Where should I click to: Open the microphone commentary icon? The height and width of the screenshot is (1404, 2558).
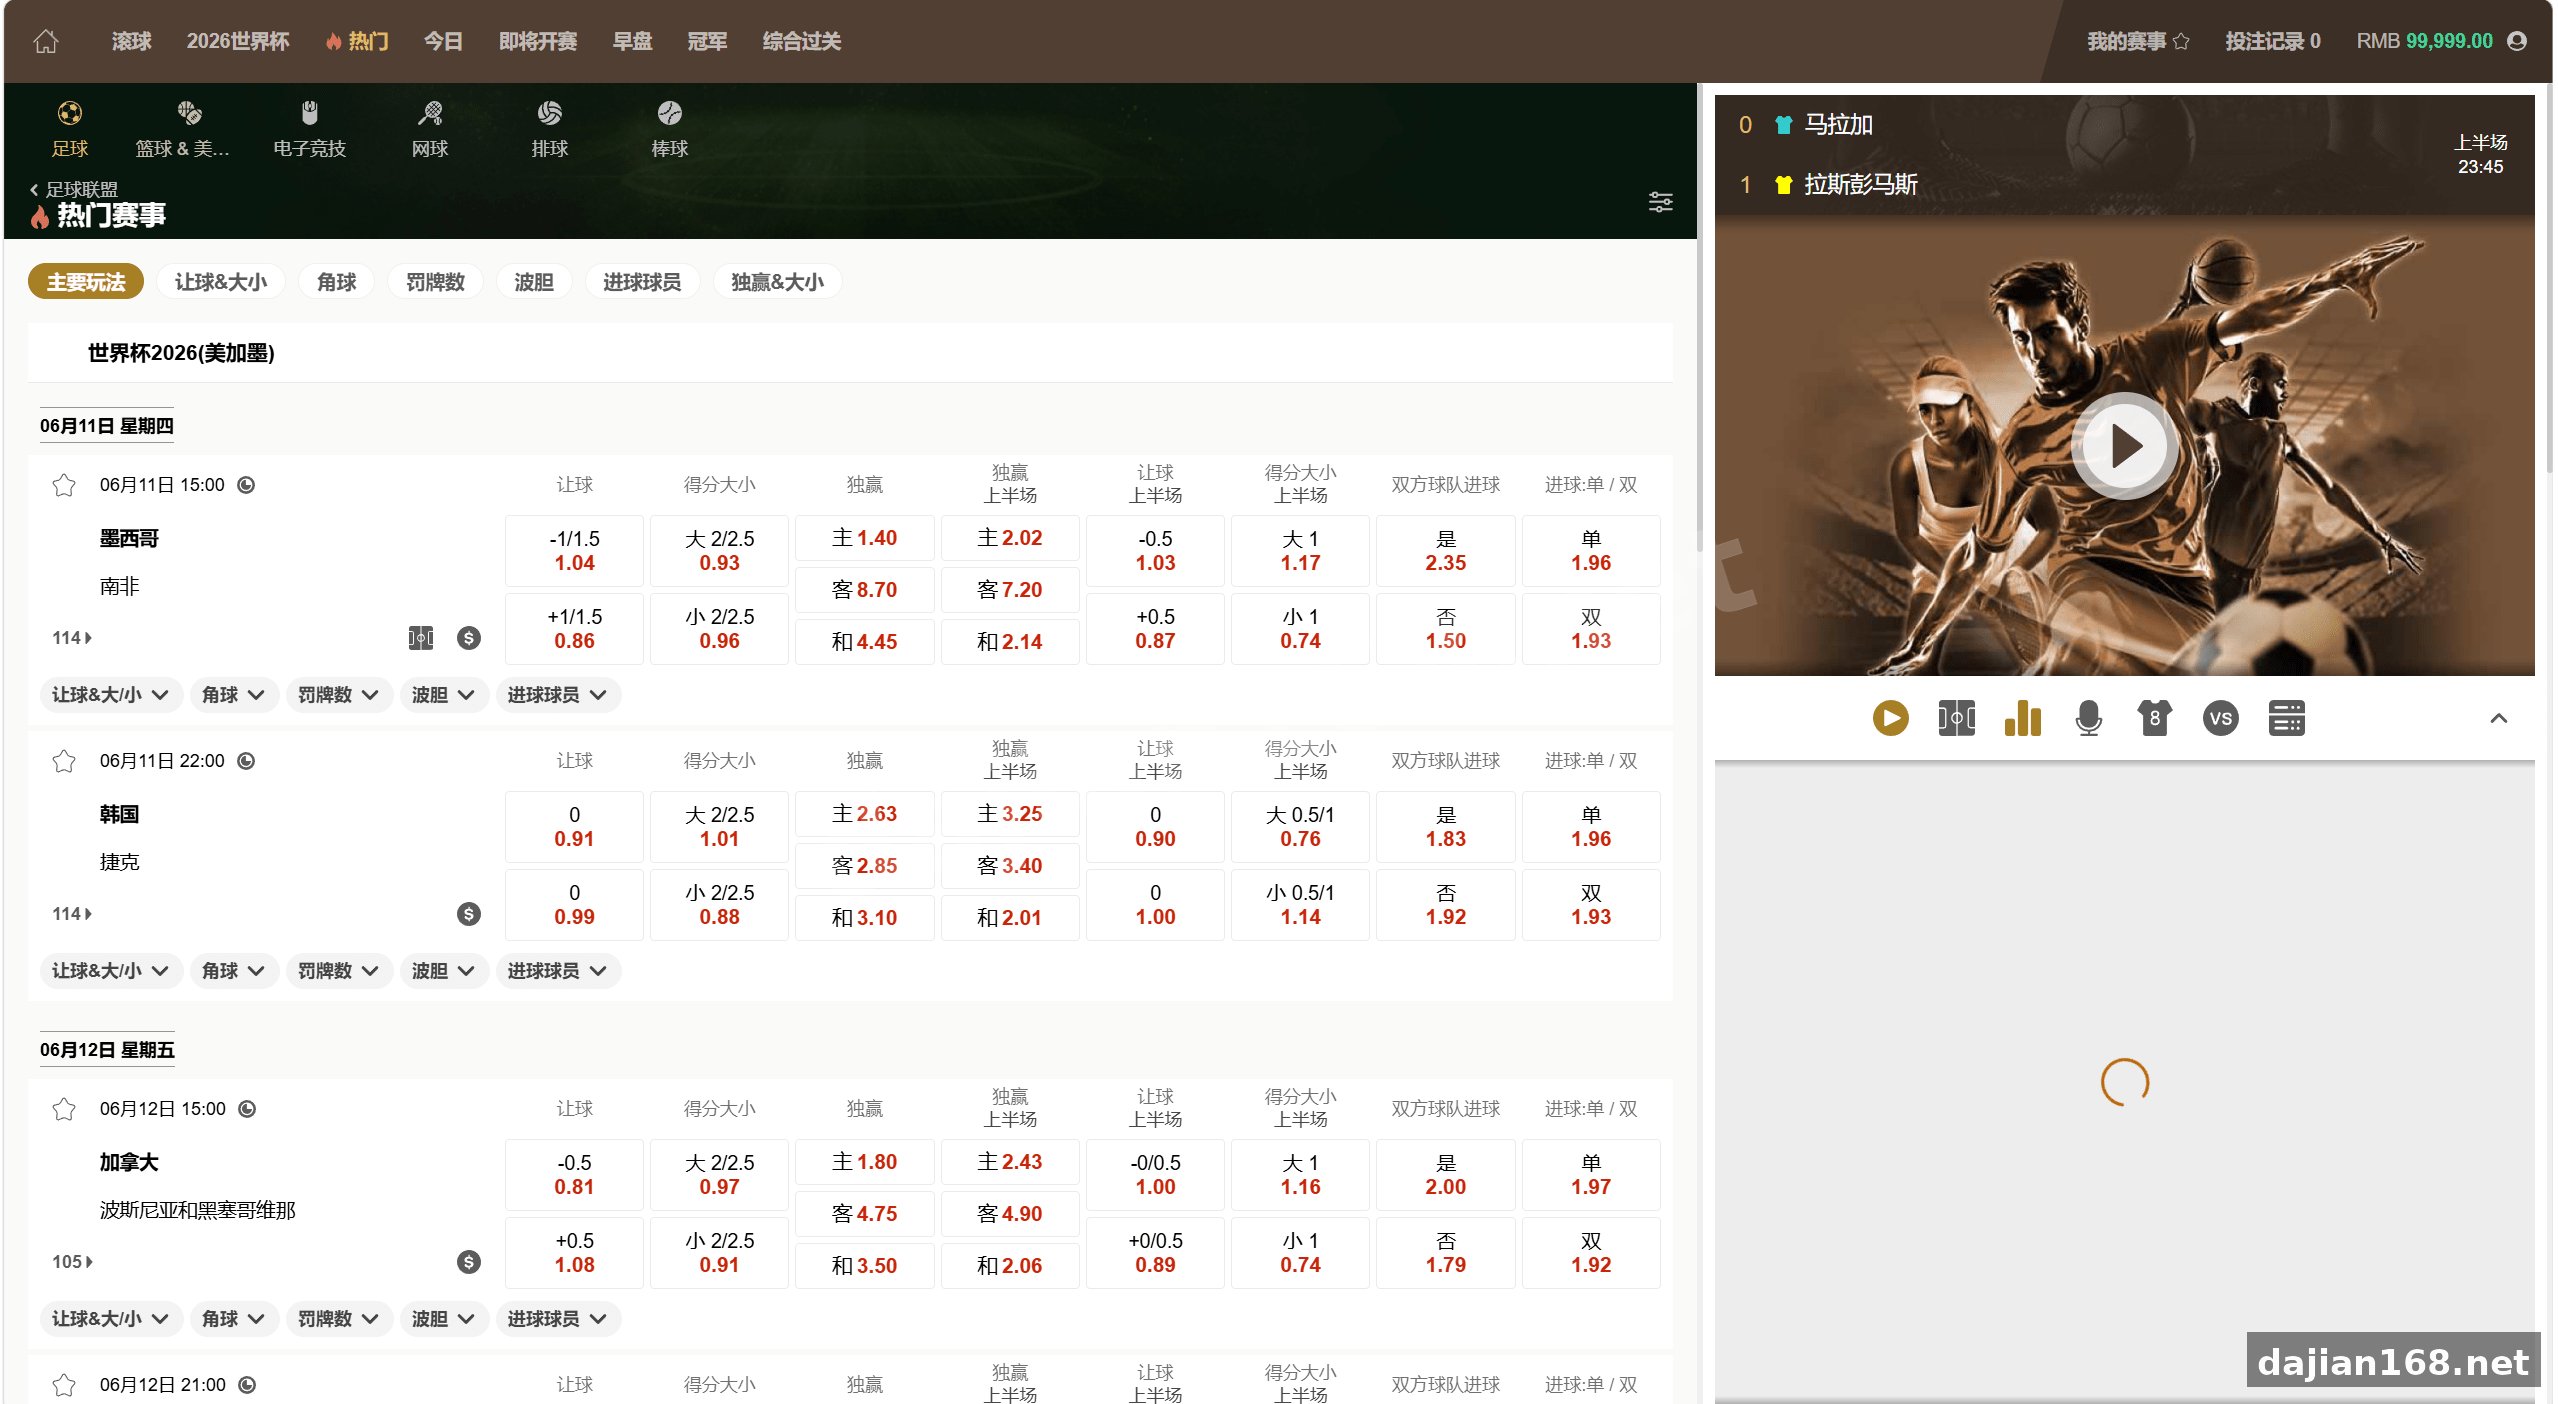[2089, 718]
